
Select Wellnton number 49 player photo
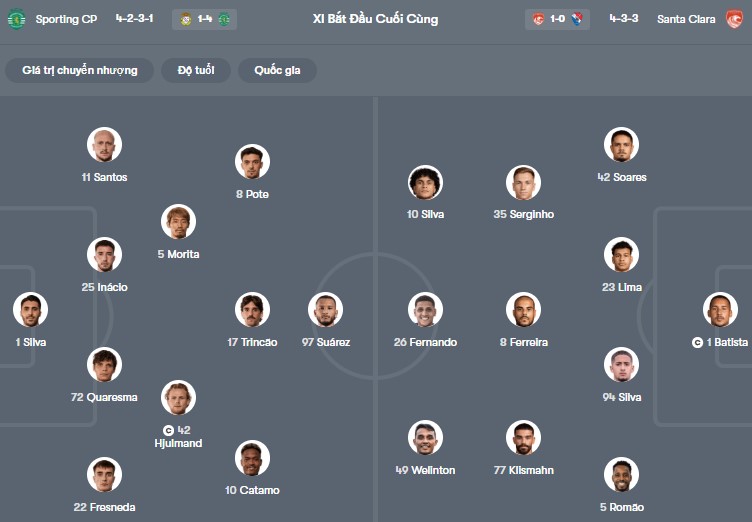pos(425,438)
